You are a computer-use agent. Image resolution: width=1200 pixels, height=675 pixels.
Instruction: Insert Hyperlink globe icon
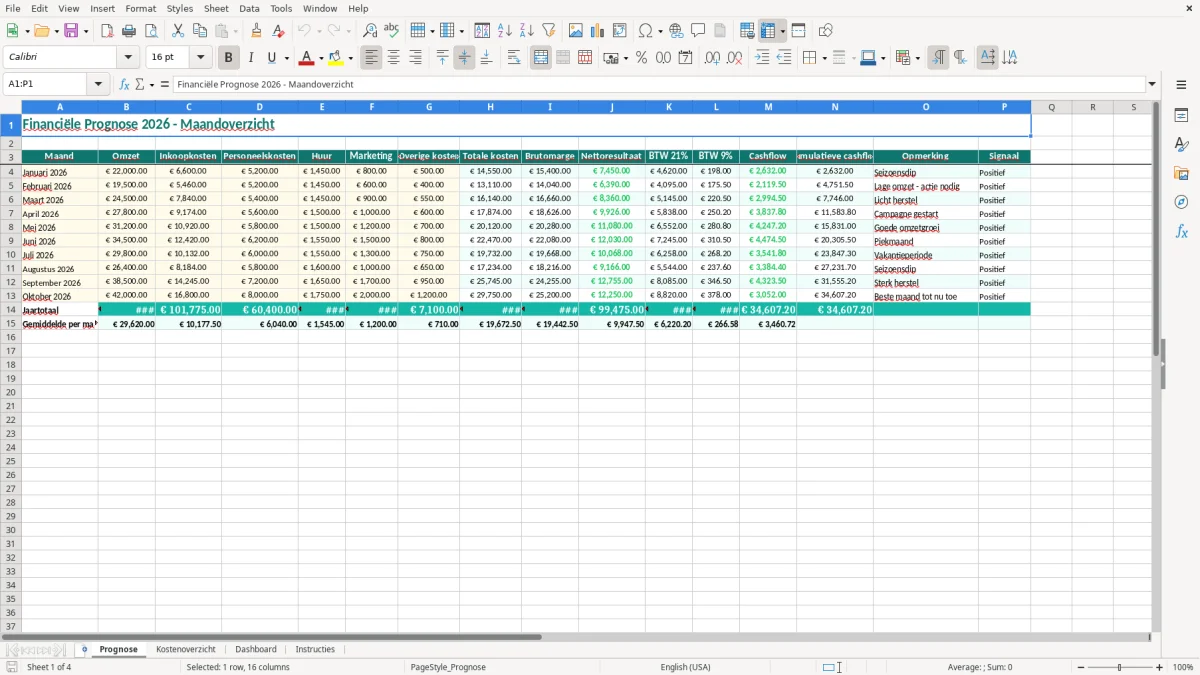(x=676, y=31)
